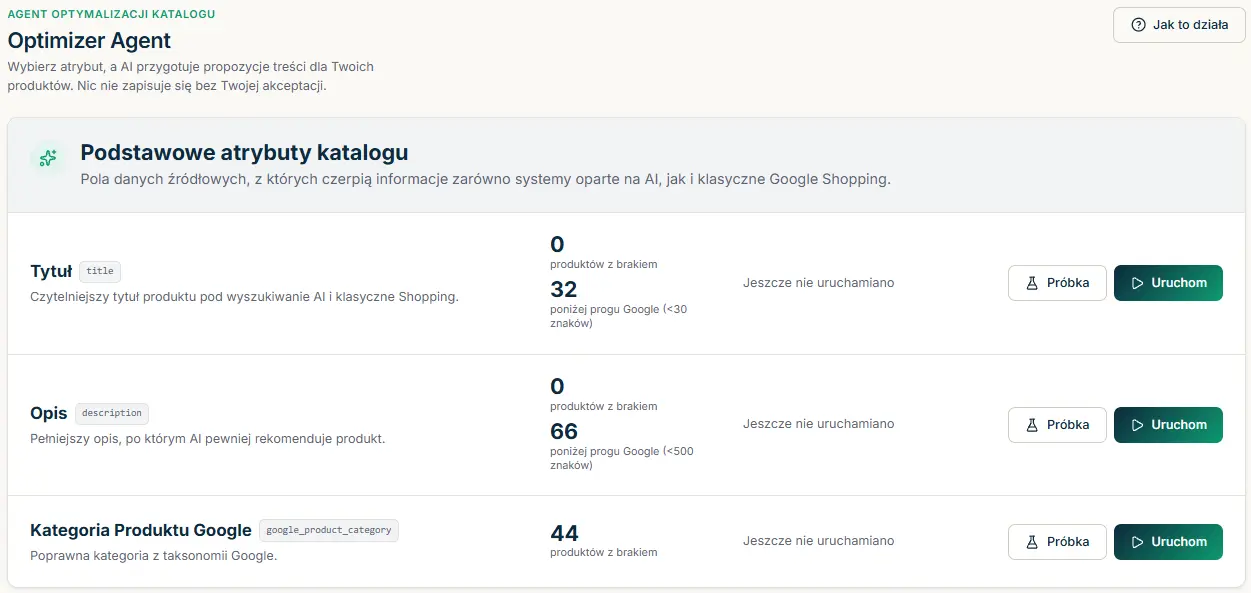
Task: Try Próbka for Kategoria Produktu Google
Action: click(x=1057, y=542)
